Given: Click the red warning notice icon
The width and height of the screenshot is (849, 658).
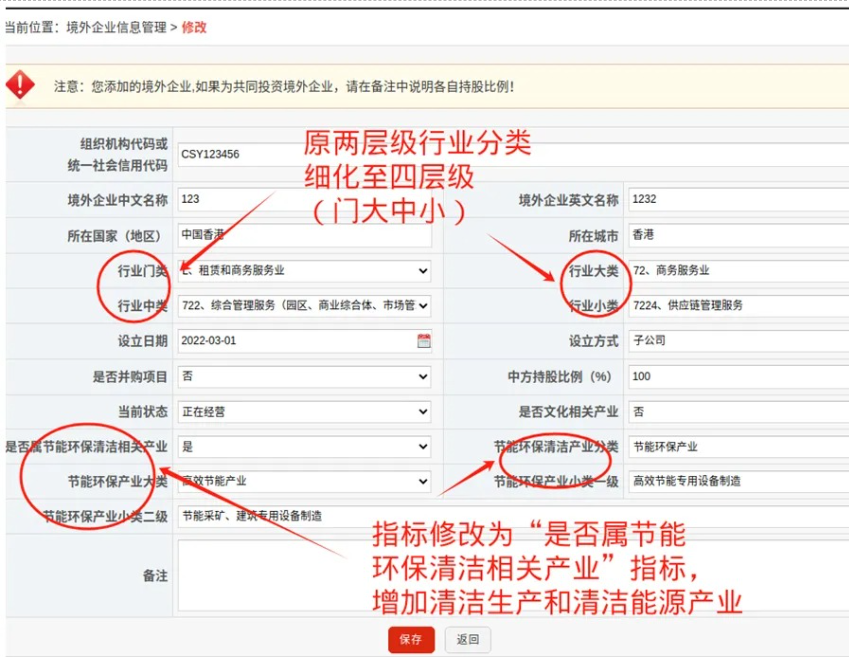Looking at the screenshot, I should (x=20, y=85).
